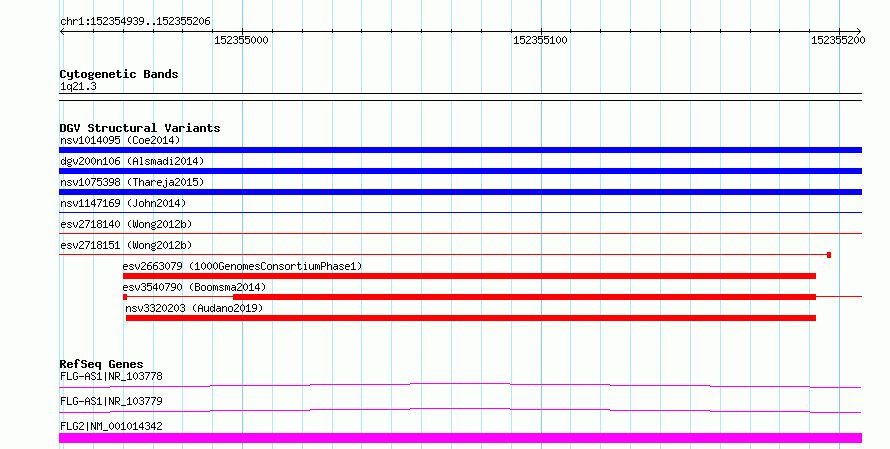The height and width of the screenshot is (449, 890).
Task: Click the red bar under nsv3320203
Action: point(471,318)
